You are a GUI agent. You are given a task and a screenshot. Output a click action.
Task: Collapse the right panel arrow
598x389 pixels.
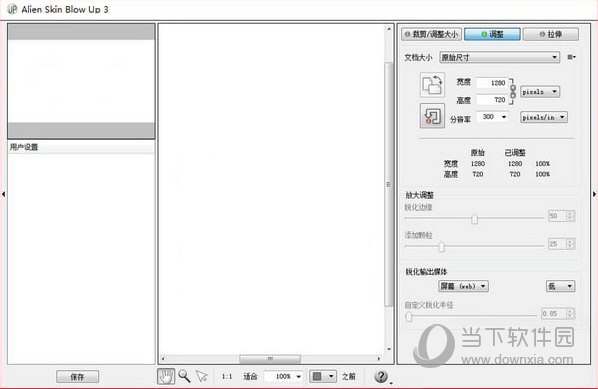tap(594, 194)
